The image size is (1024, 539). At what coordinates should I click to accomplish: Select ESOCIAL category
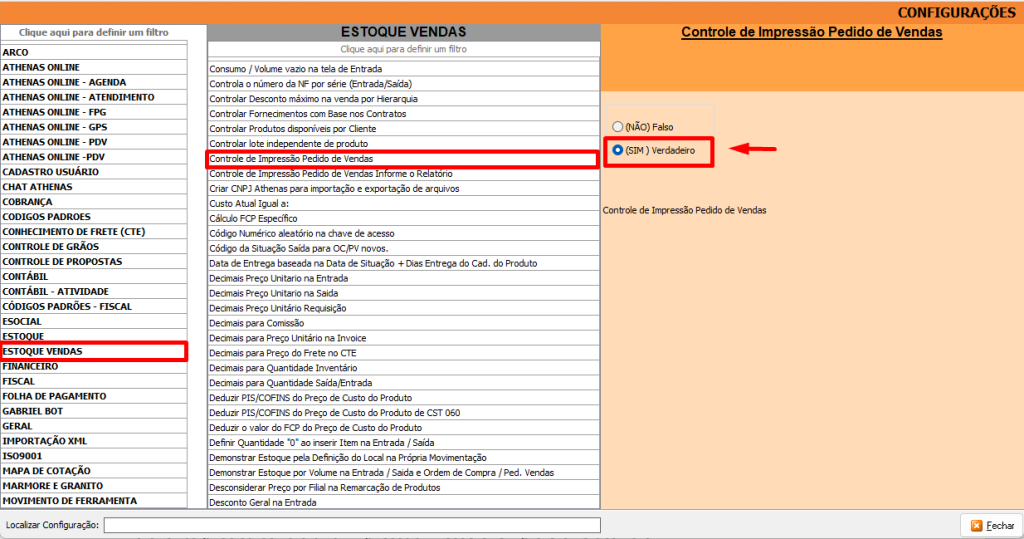[x=93, y=321]
